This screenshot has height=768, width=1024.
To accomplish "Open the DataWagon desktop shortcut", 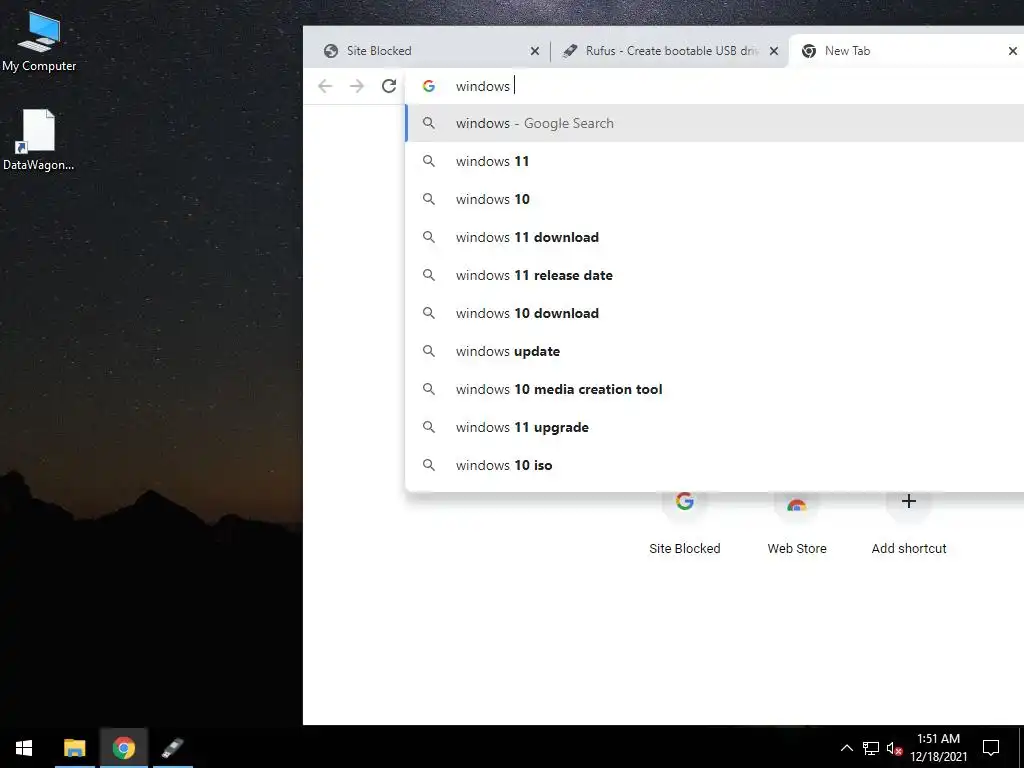I will click(39, 140).
